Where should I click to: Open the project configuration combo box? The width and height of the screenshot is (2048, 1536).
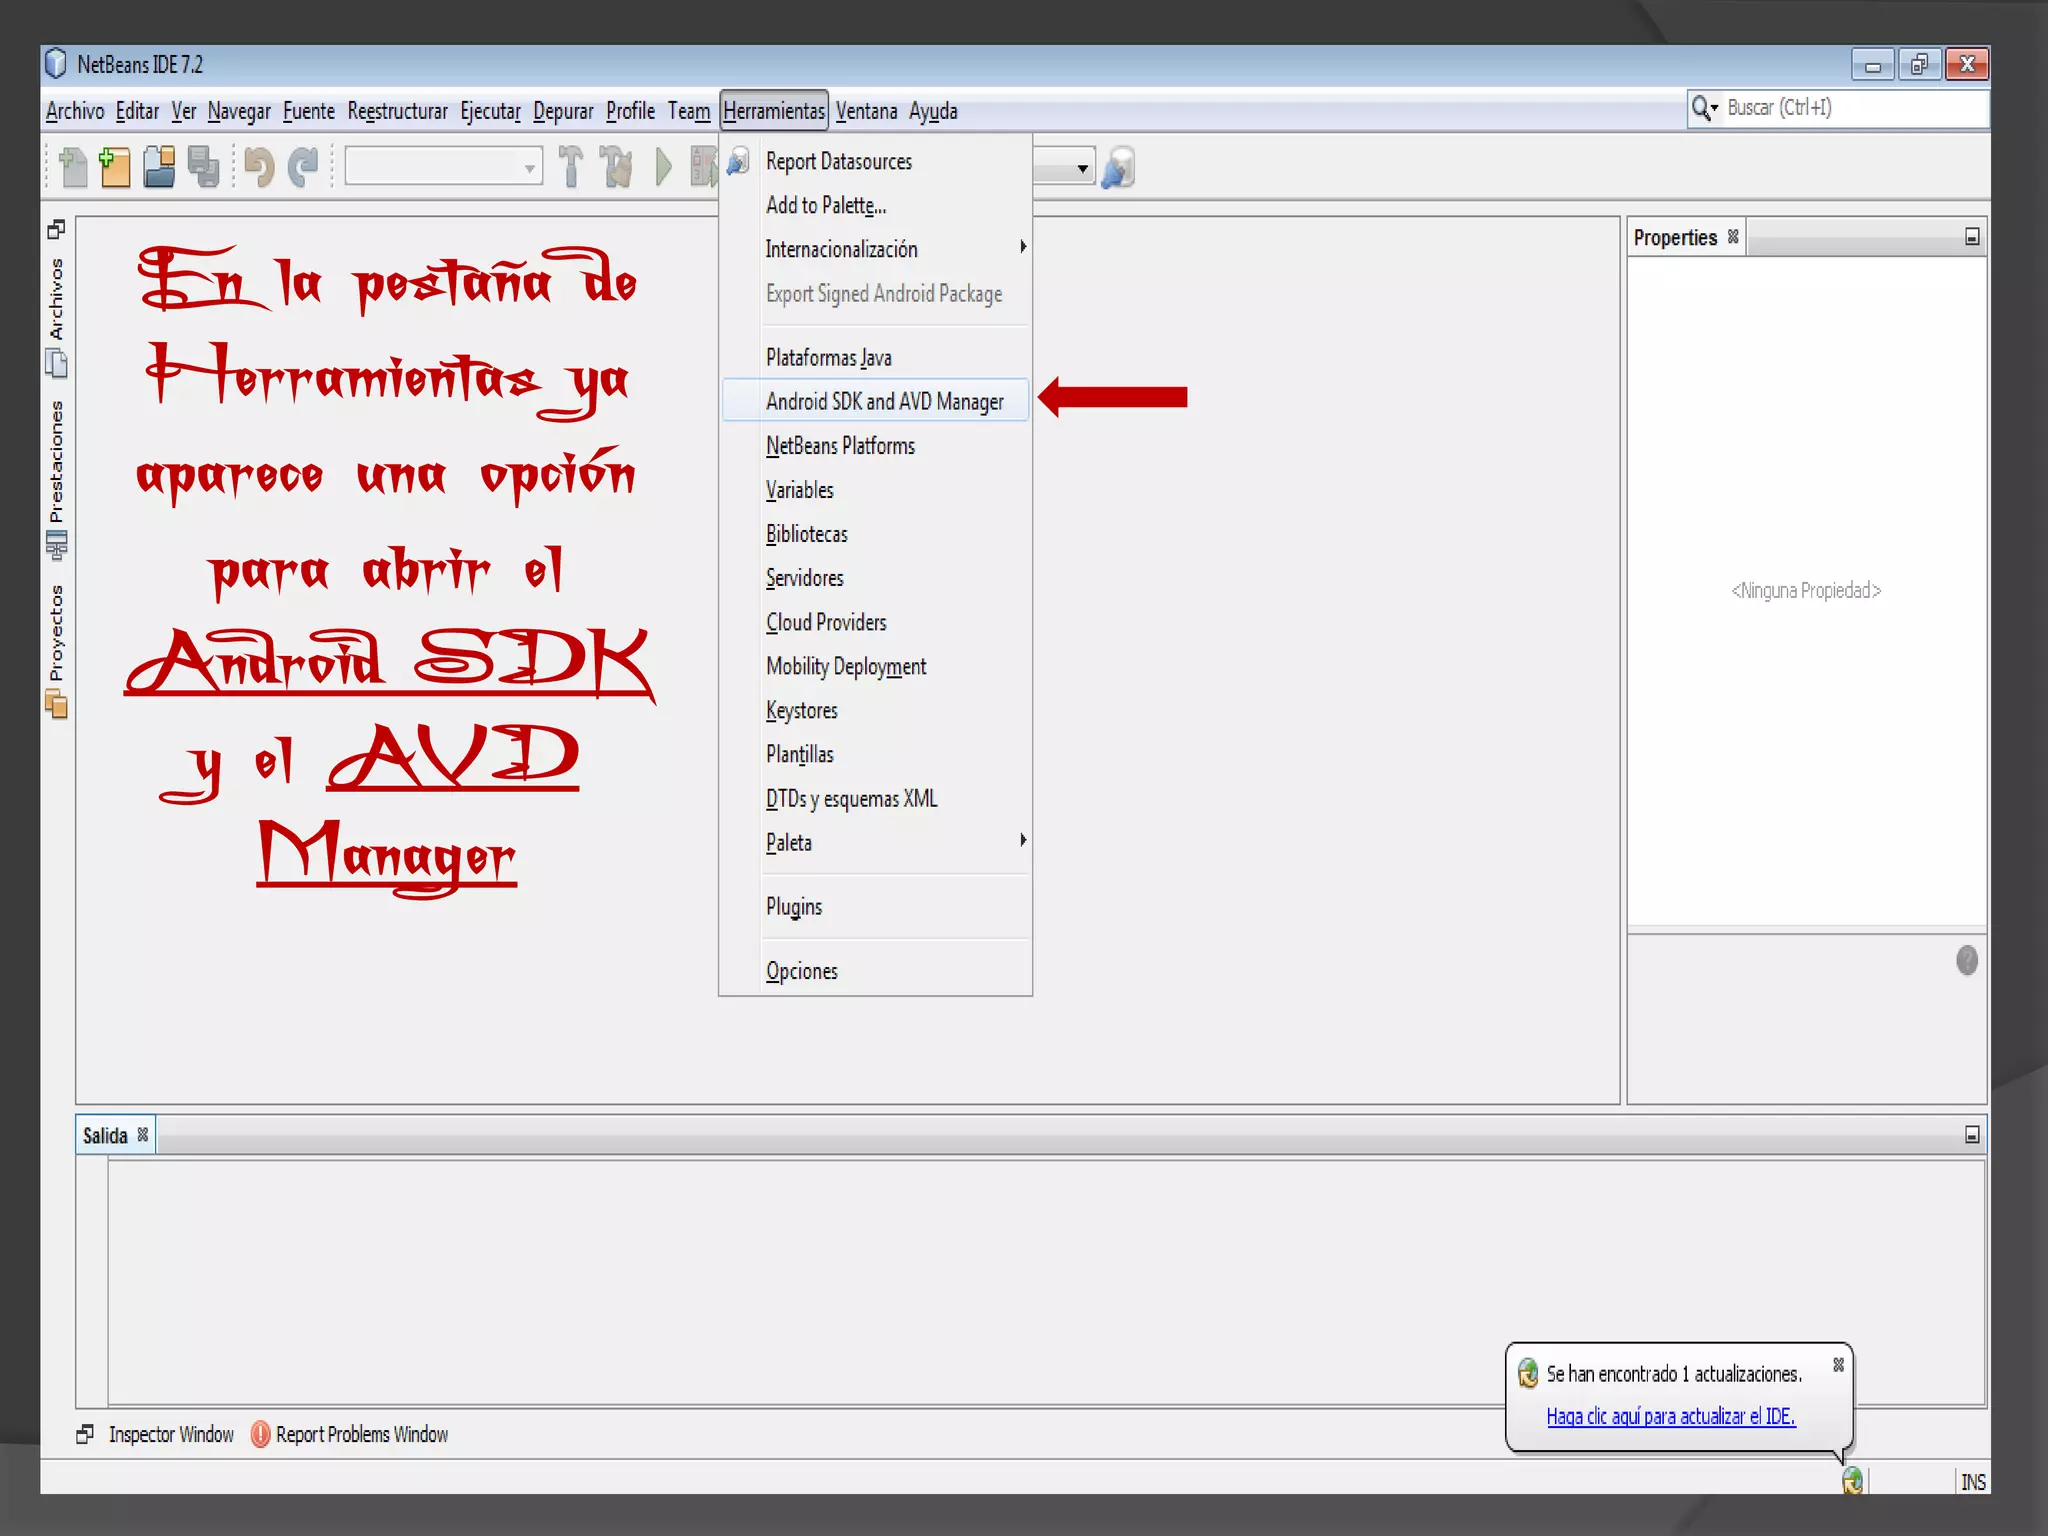443,167
